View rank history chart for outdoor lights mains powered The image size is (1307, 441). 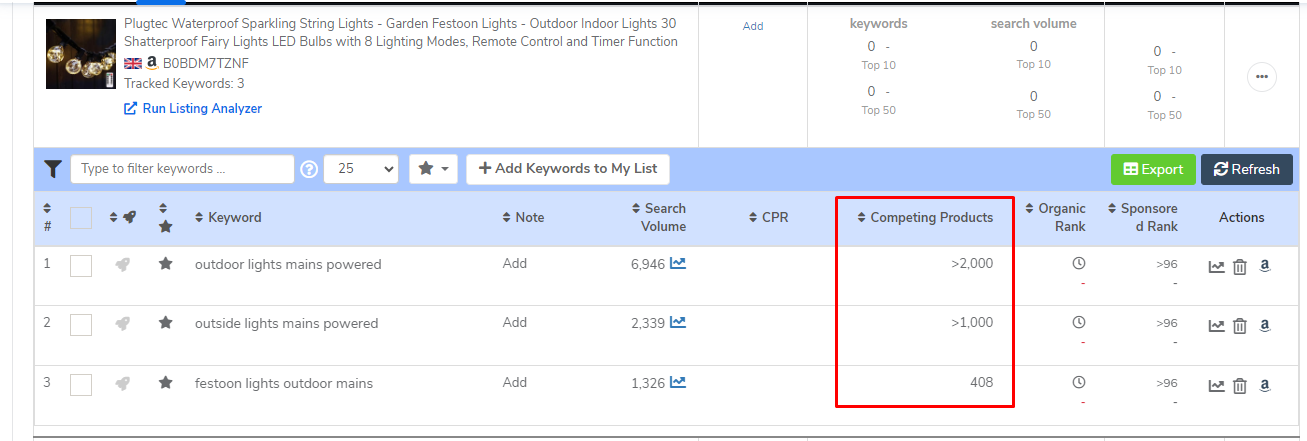tap(1216, 266)
